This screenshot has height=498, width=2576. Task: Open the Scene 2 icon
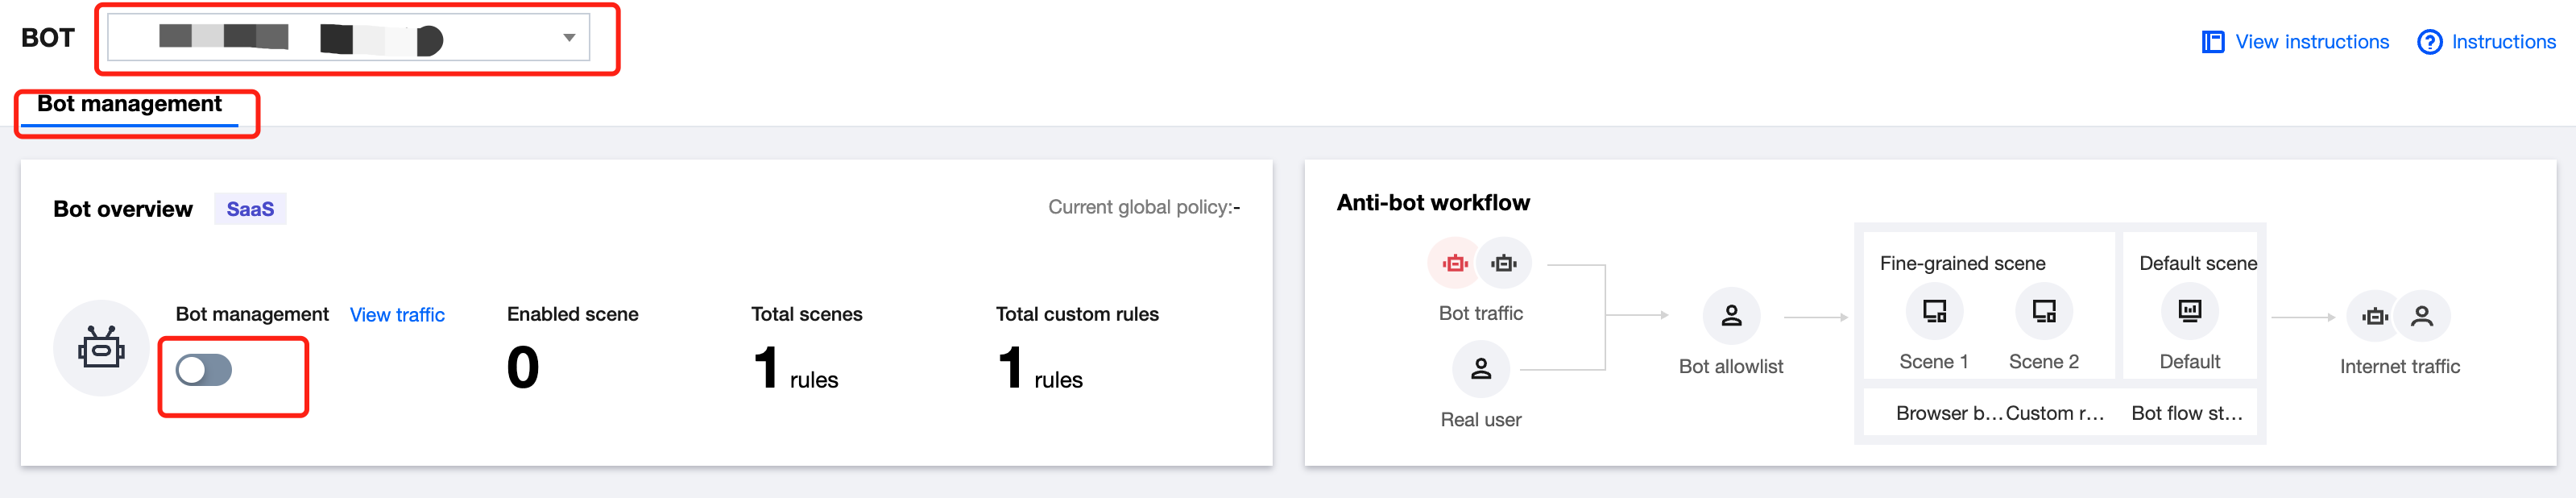point(2043,311)
